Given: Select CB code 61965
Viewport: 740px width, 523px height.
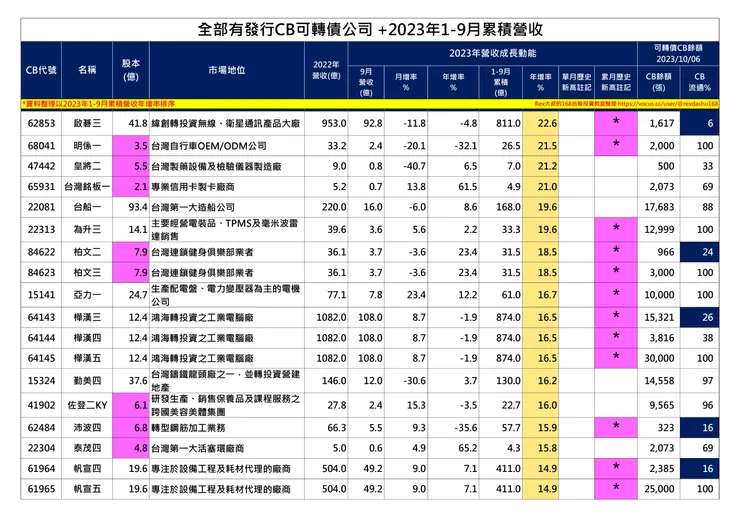Looking at the screenshot, I should click(41, 489).
